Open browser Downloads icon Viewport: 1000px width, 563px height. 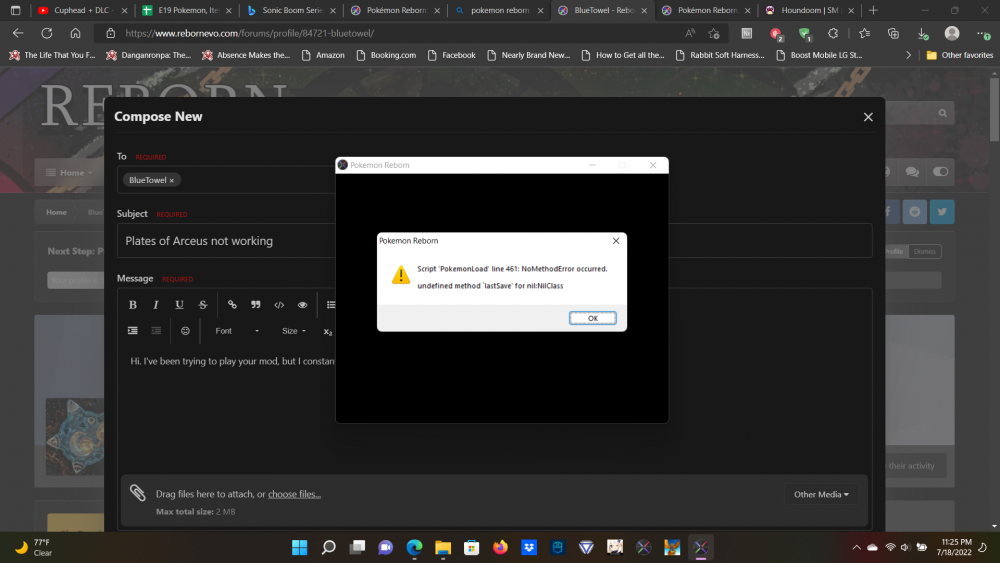click(x=922, y=33)
